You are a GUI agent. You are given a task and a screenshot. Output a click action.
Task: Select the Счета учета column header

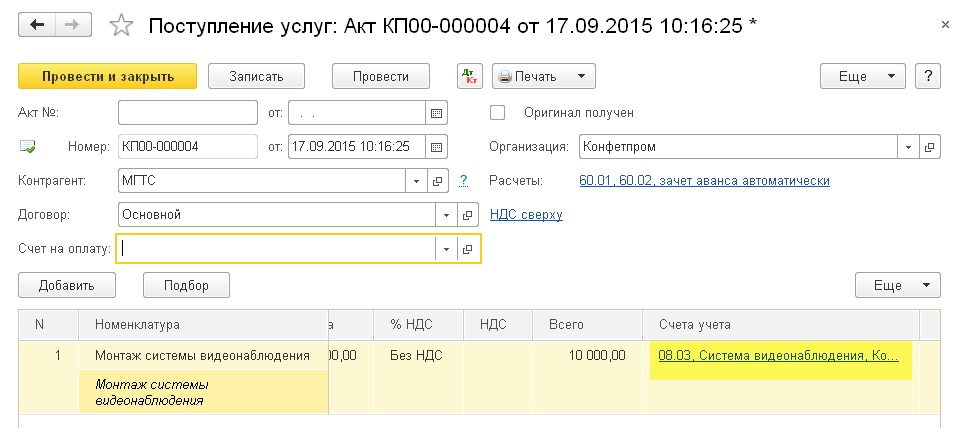(781, 325)
